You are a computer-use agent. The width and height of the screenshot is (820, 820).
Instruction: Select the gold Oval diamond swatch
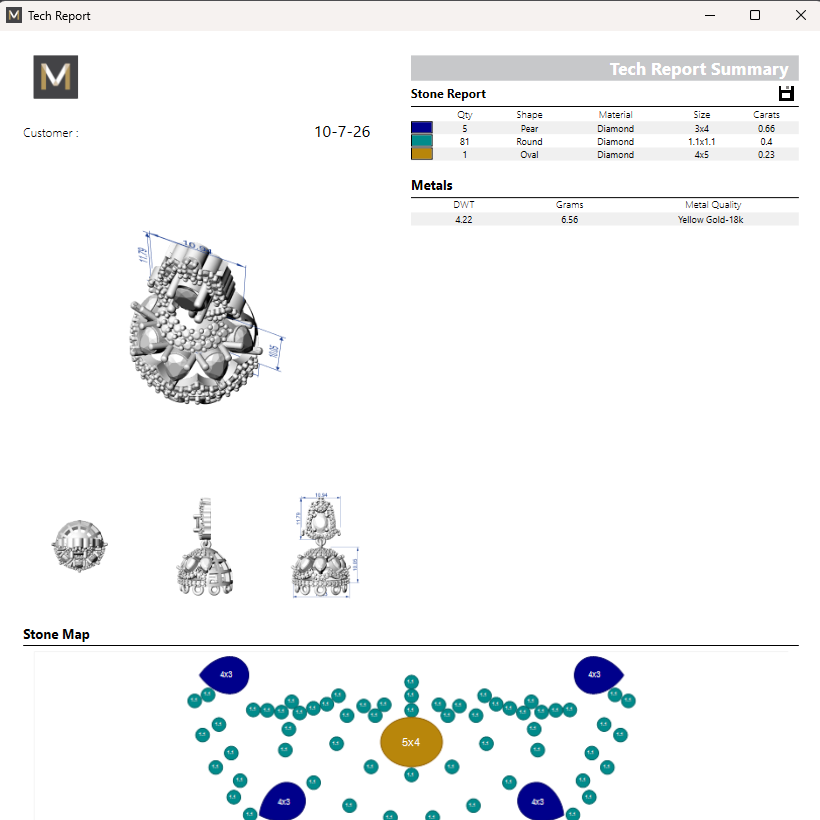click(x=422, y=154)
